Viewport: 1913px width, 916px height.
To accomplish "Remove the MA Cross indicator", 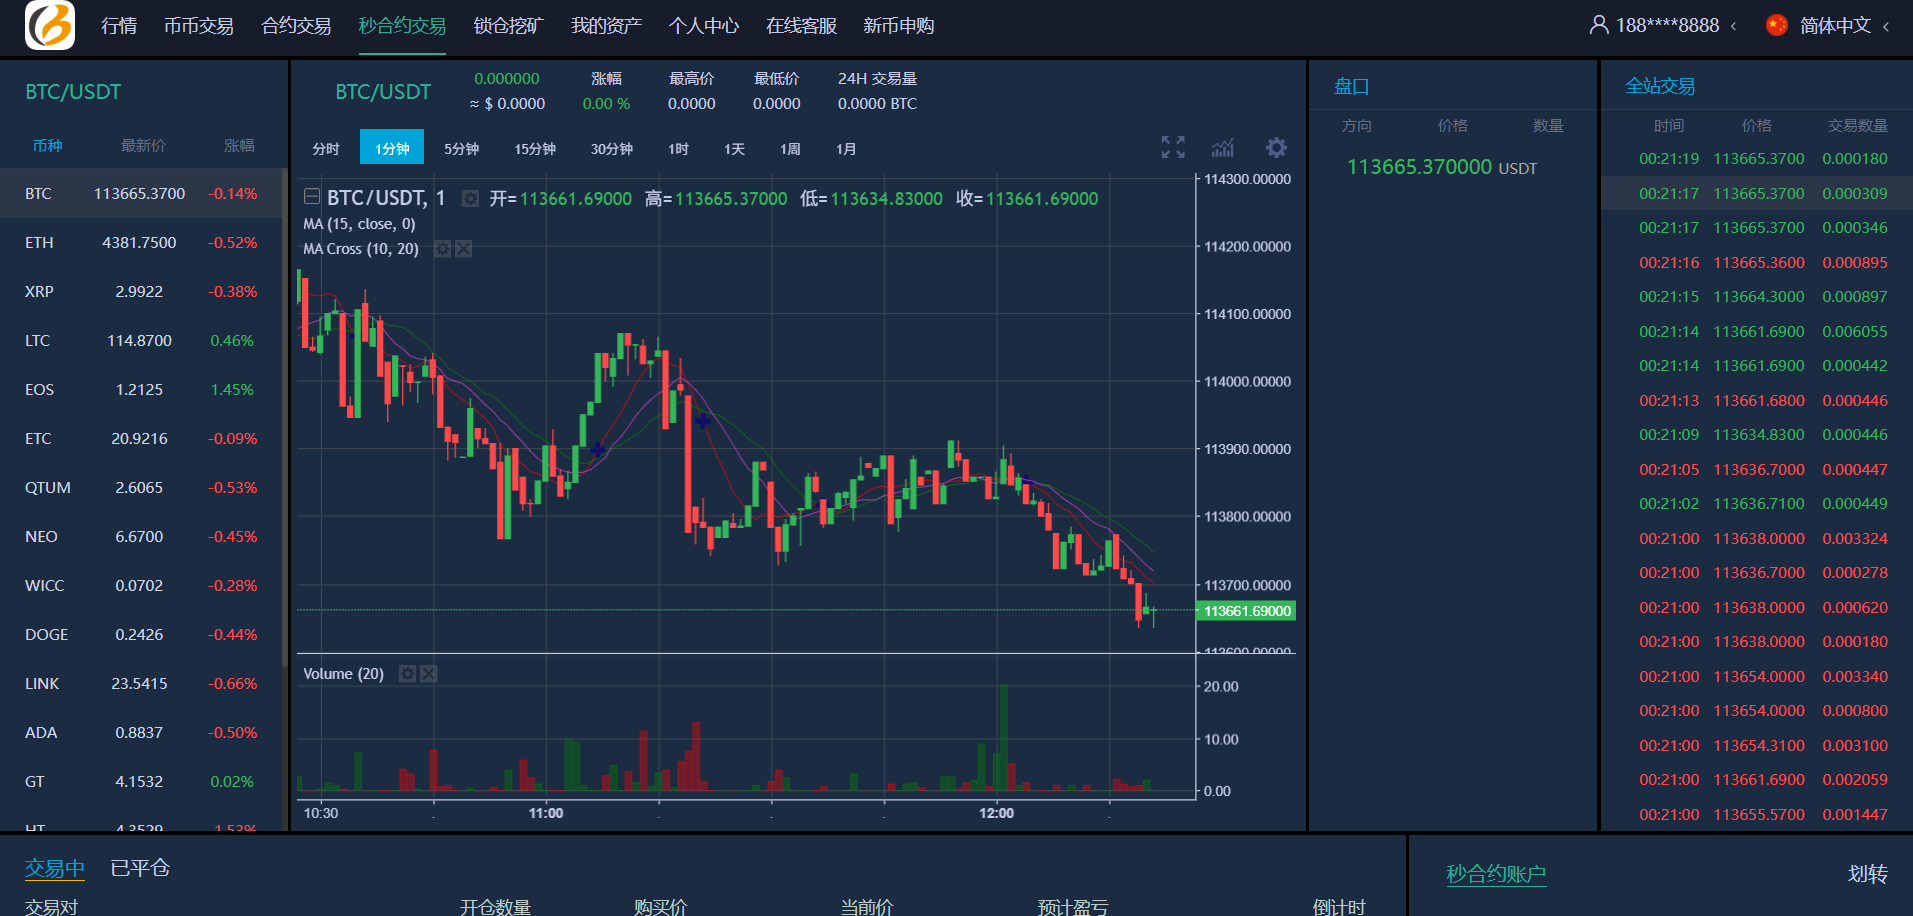I will click(464, 249).
